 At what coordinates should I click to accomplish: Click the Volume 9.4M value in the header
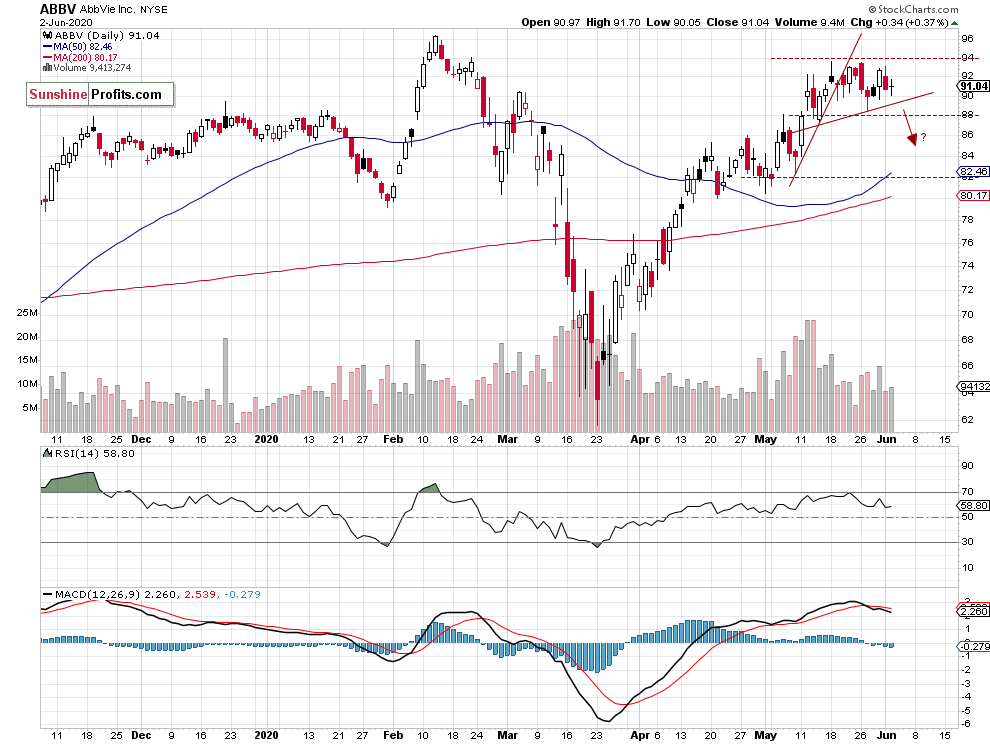pos(809,22)
